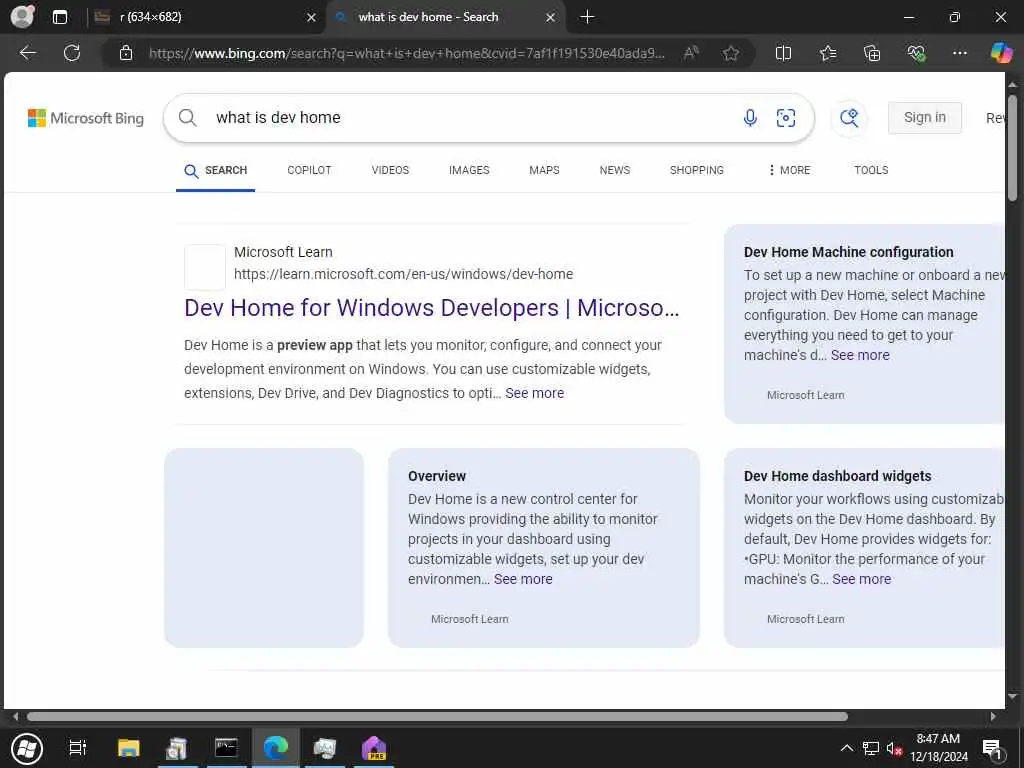See more in the Overview card
This screenshot has height=768, width=1024.
[x=523, y=579]
